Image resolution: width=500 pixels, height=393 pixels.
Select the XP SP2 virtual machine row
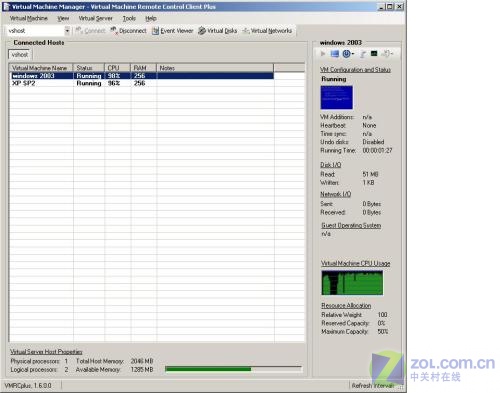[142, 83]
